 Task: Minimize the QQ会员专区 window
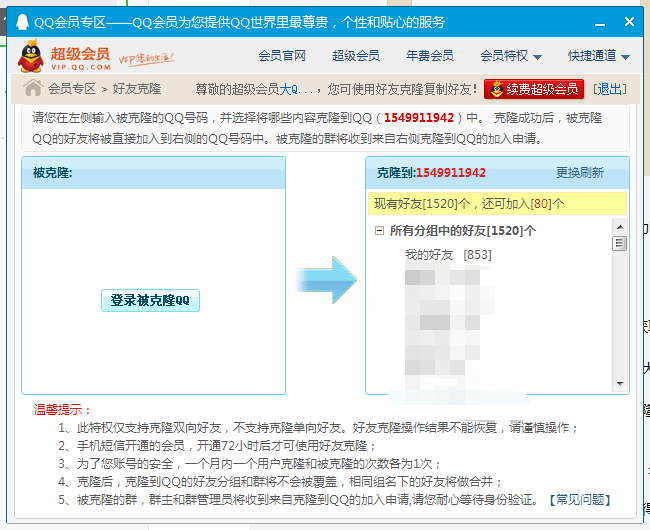599,23
